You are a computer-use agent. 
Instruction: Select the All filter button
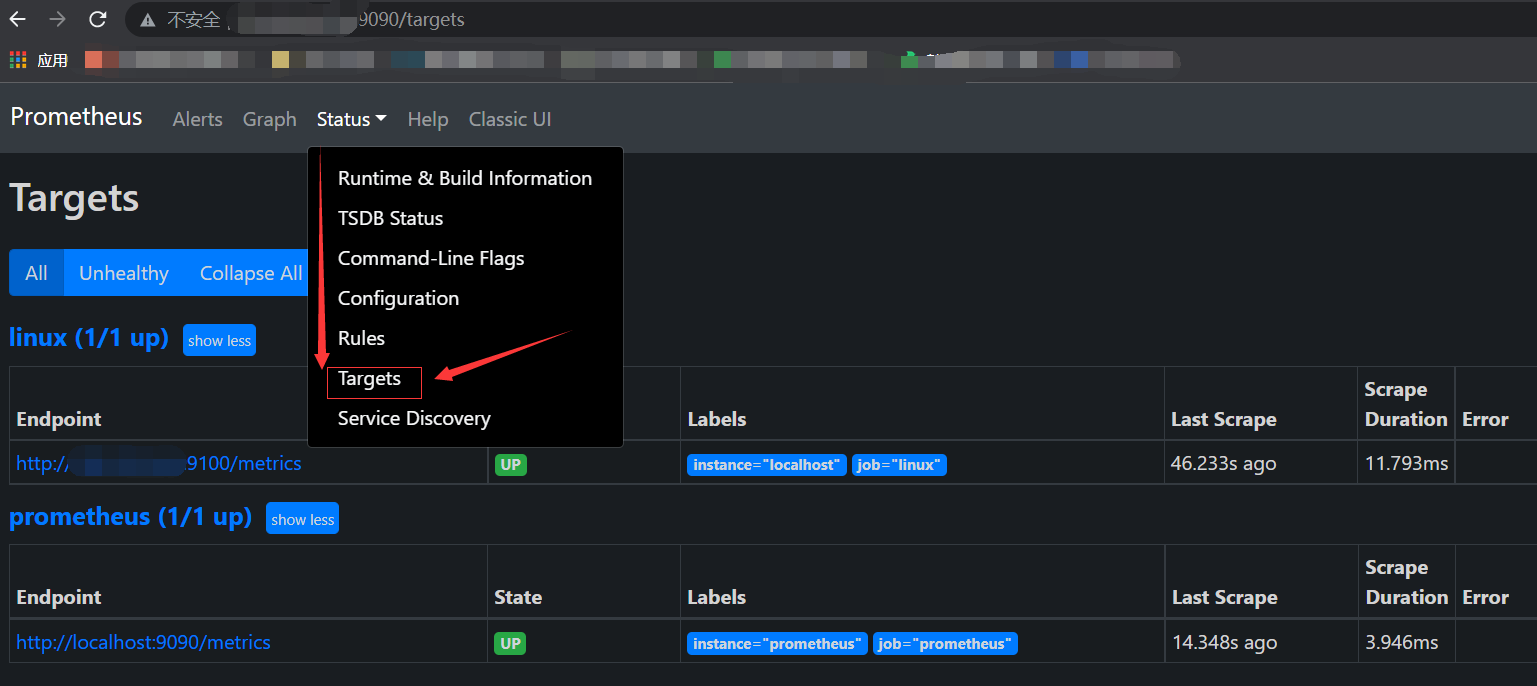[36, 273]
